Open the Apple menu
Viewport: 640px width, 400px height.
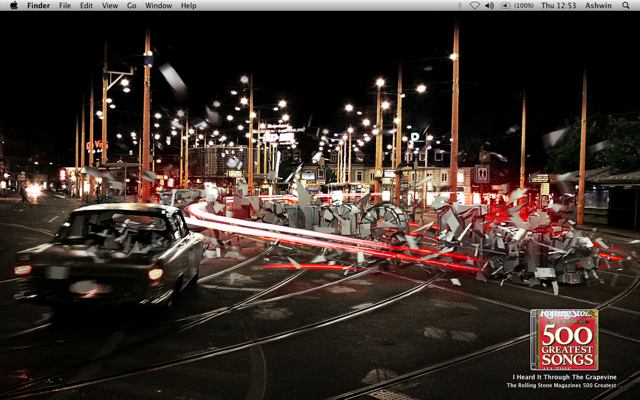[14, 5]
